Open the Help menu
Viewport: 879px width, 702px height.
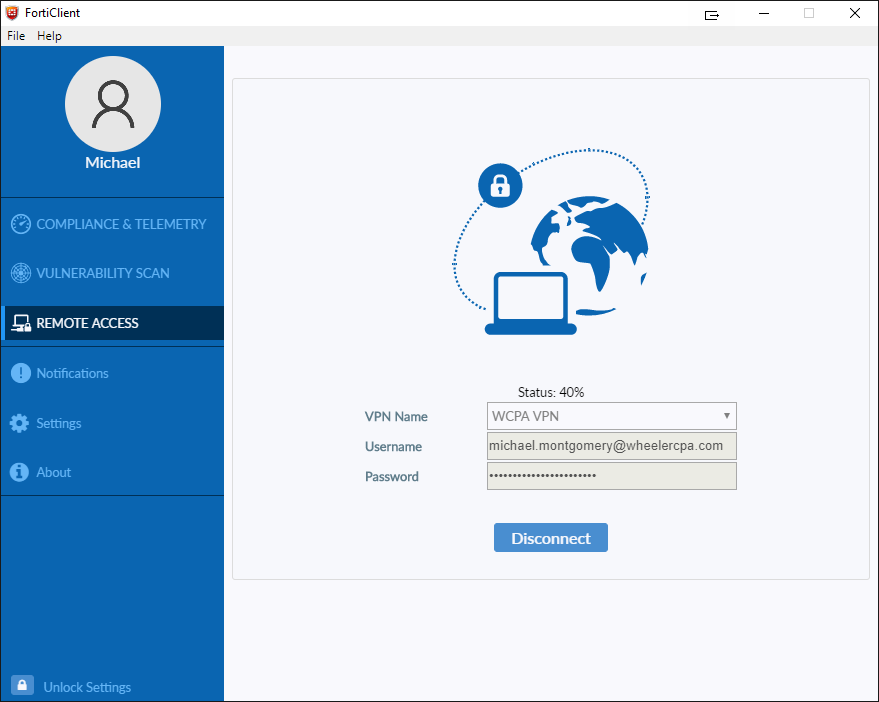click(49, 36)
